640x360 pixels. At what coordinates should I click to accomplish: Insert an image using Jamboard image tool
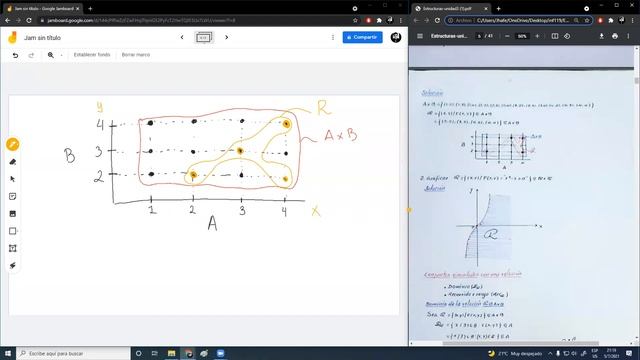pyautogui.click(x=13, y=213)
